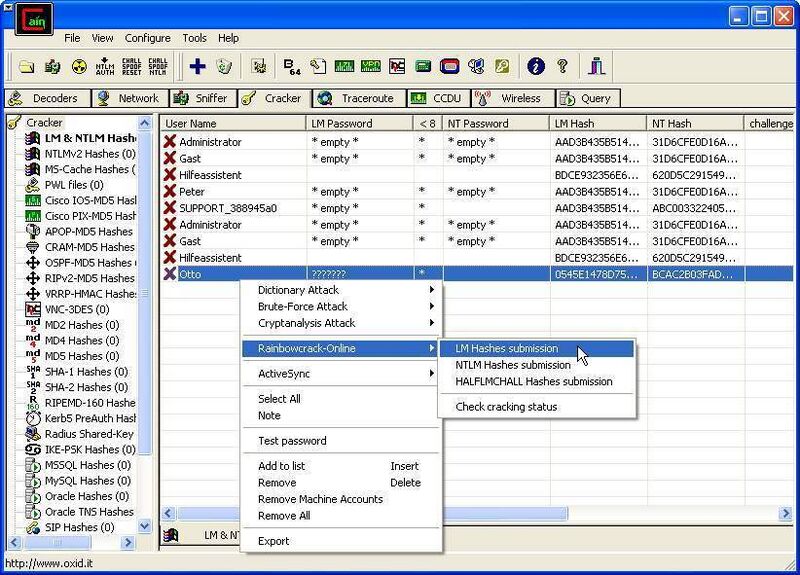Image resolution: width=800 pixels, height=575 pixels.
Task: Click the NTLM AUTH toolbar icon
Action: coord(105,66)
